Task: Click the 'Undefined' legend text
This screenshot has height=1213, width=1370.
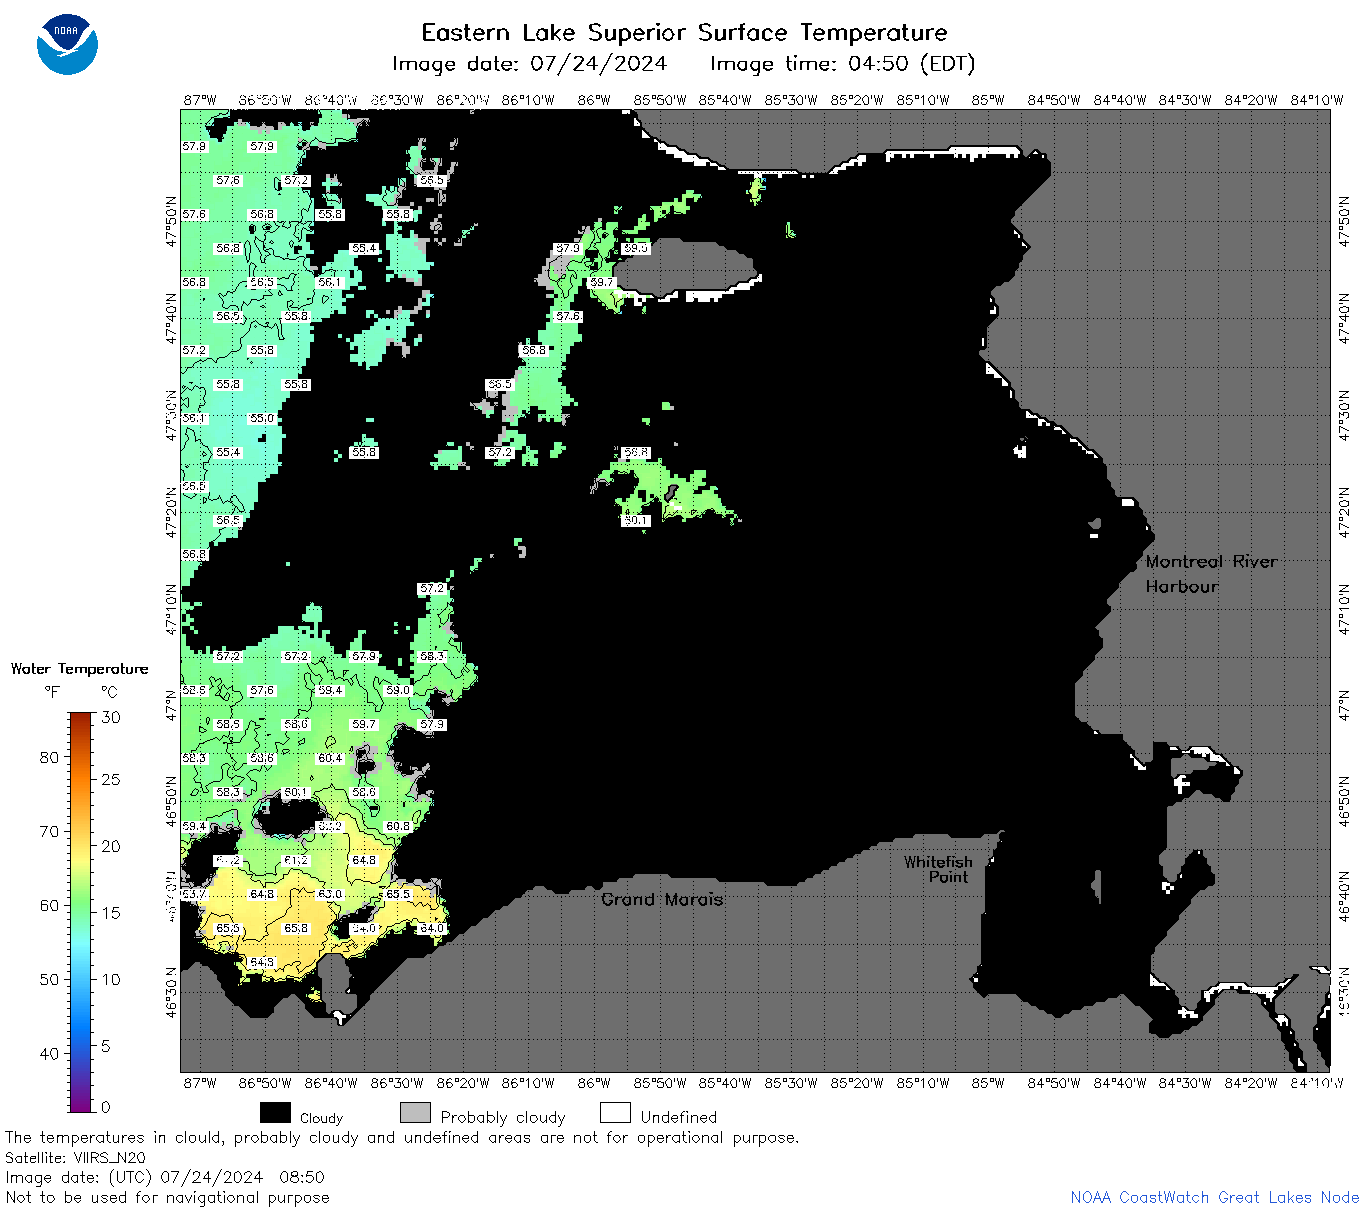Action: click(679, 1117)
